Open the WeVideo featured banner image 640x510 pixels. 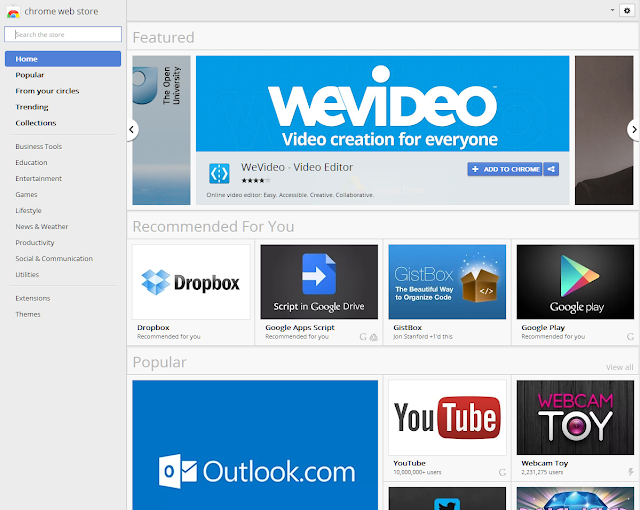click(382, 104)
